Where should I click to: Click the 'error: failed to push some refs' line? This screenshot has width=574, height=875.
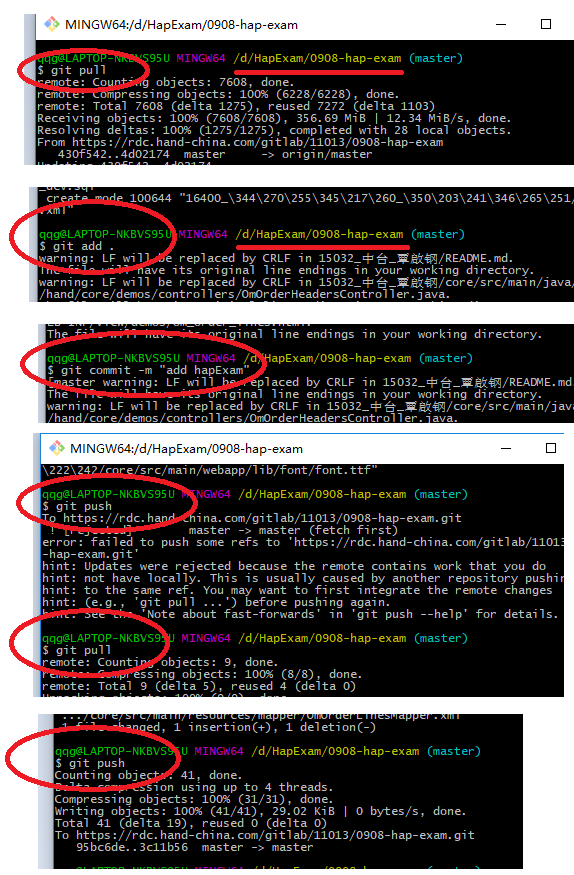[x=303, y=542]
